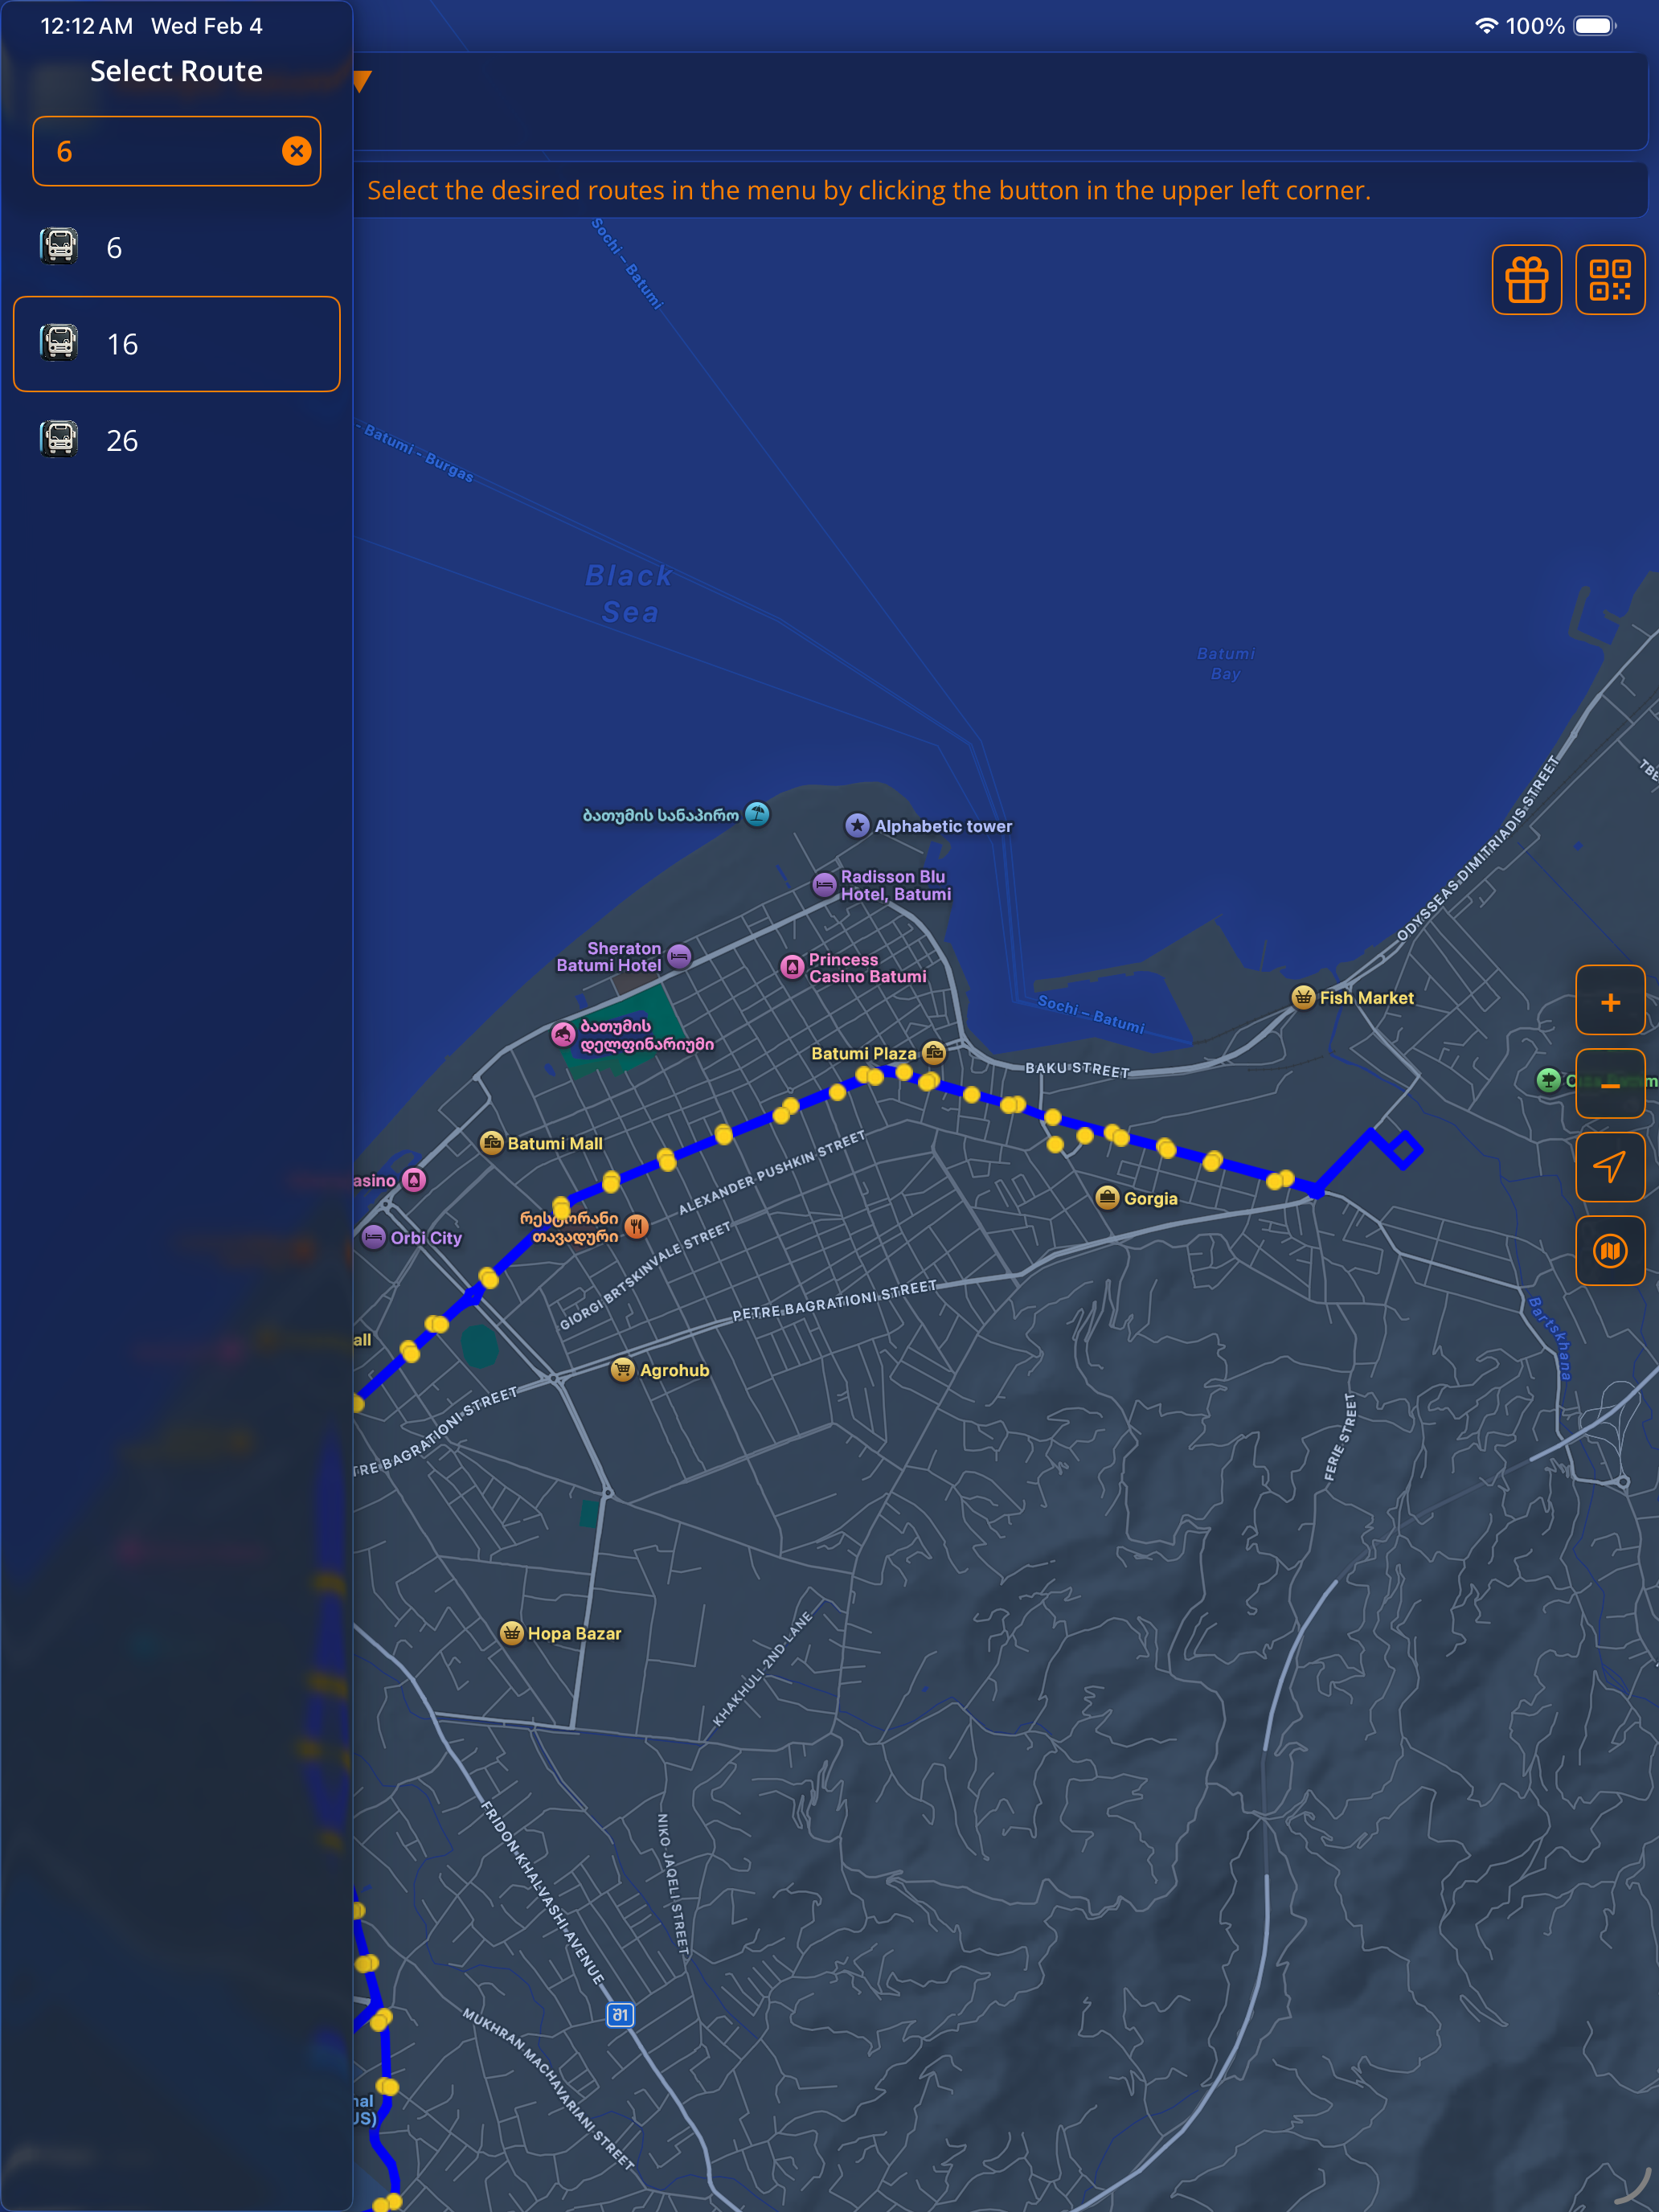
Task: Focus the route search input
Action: 160,151
